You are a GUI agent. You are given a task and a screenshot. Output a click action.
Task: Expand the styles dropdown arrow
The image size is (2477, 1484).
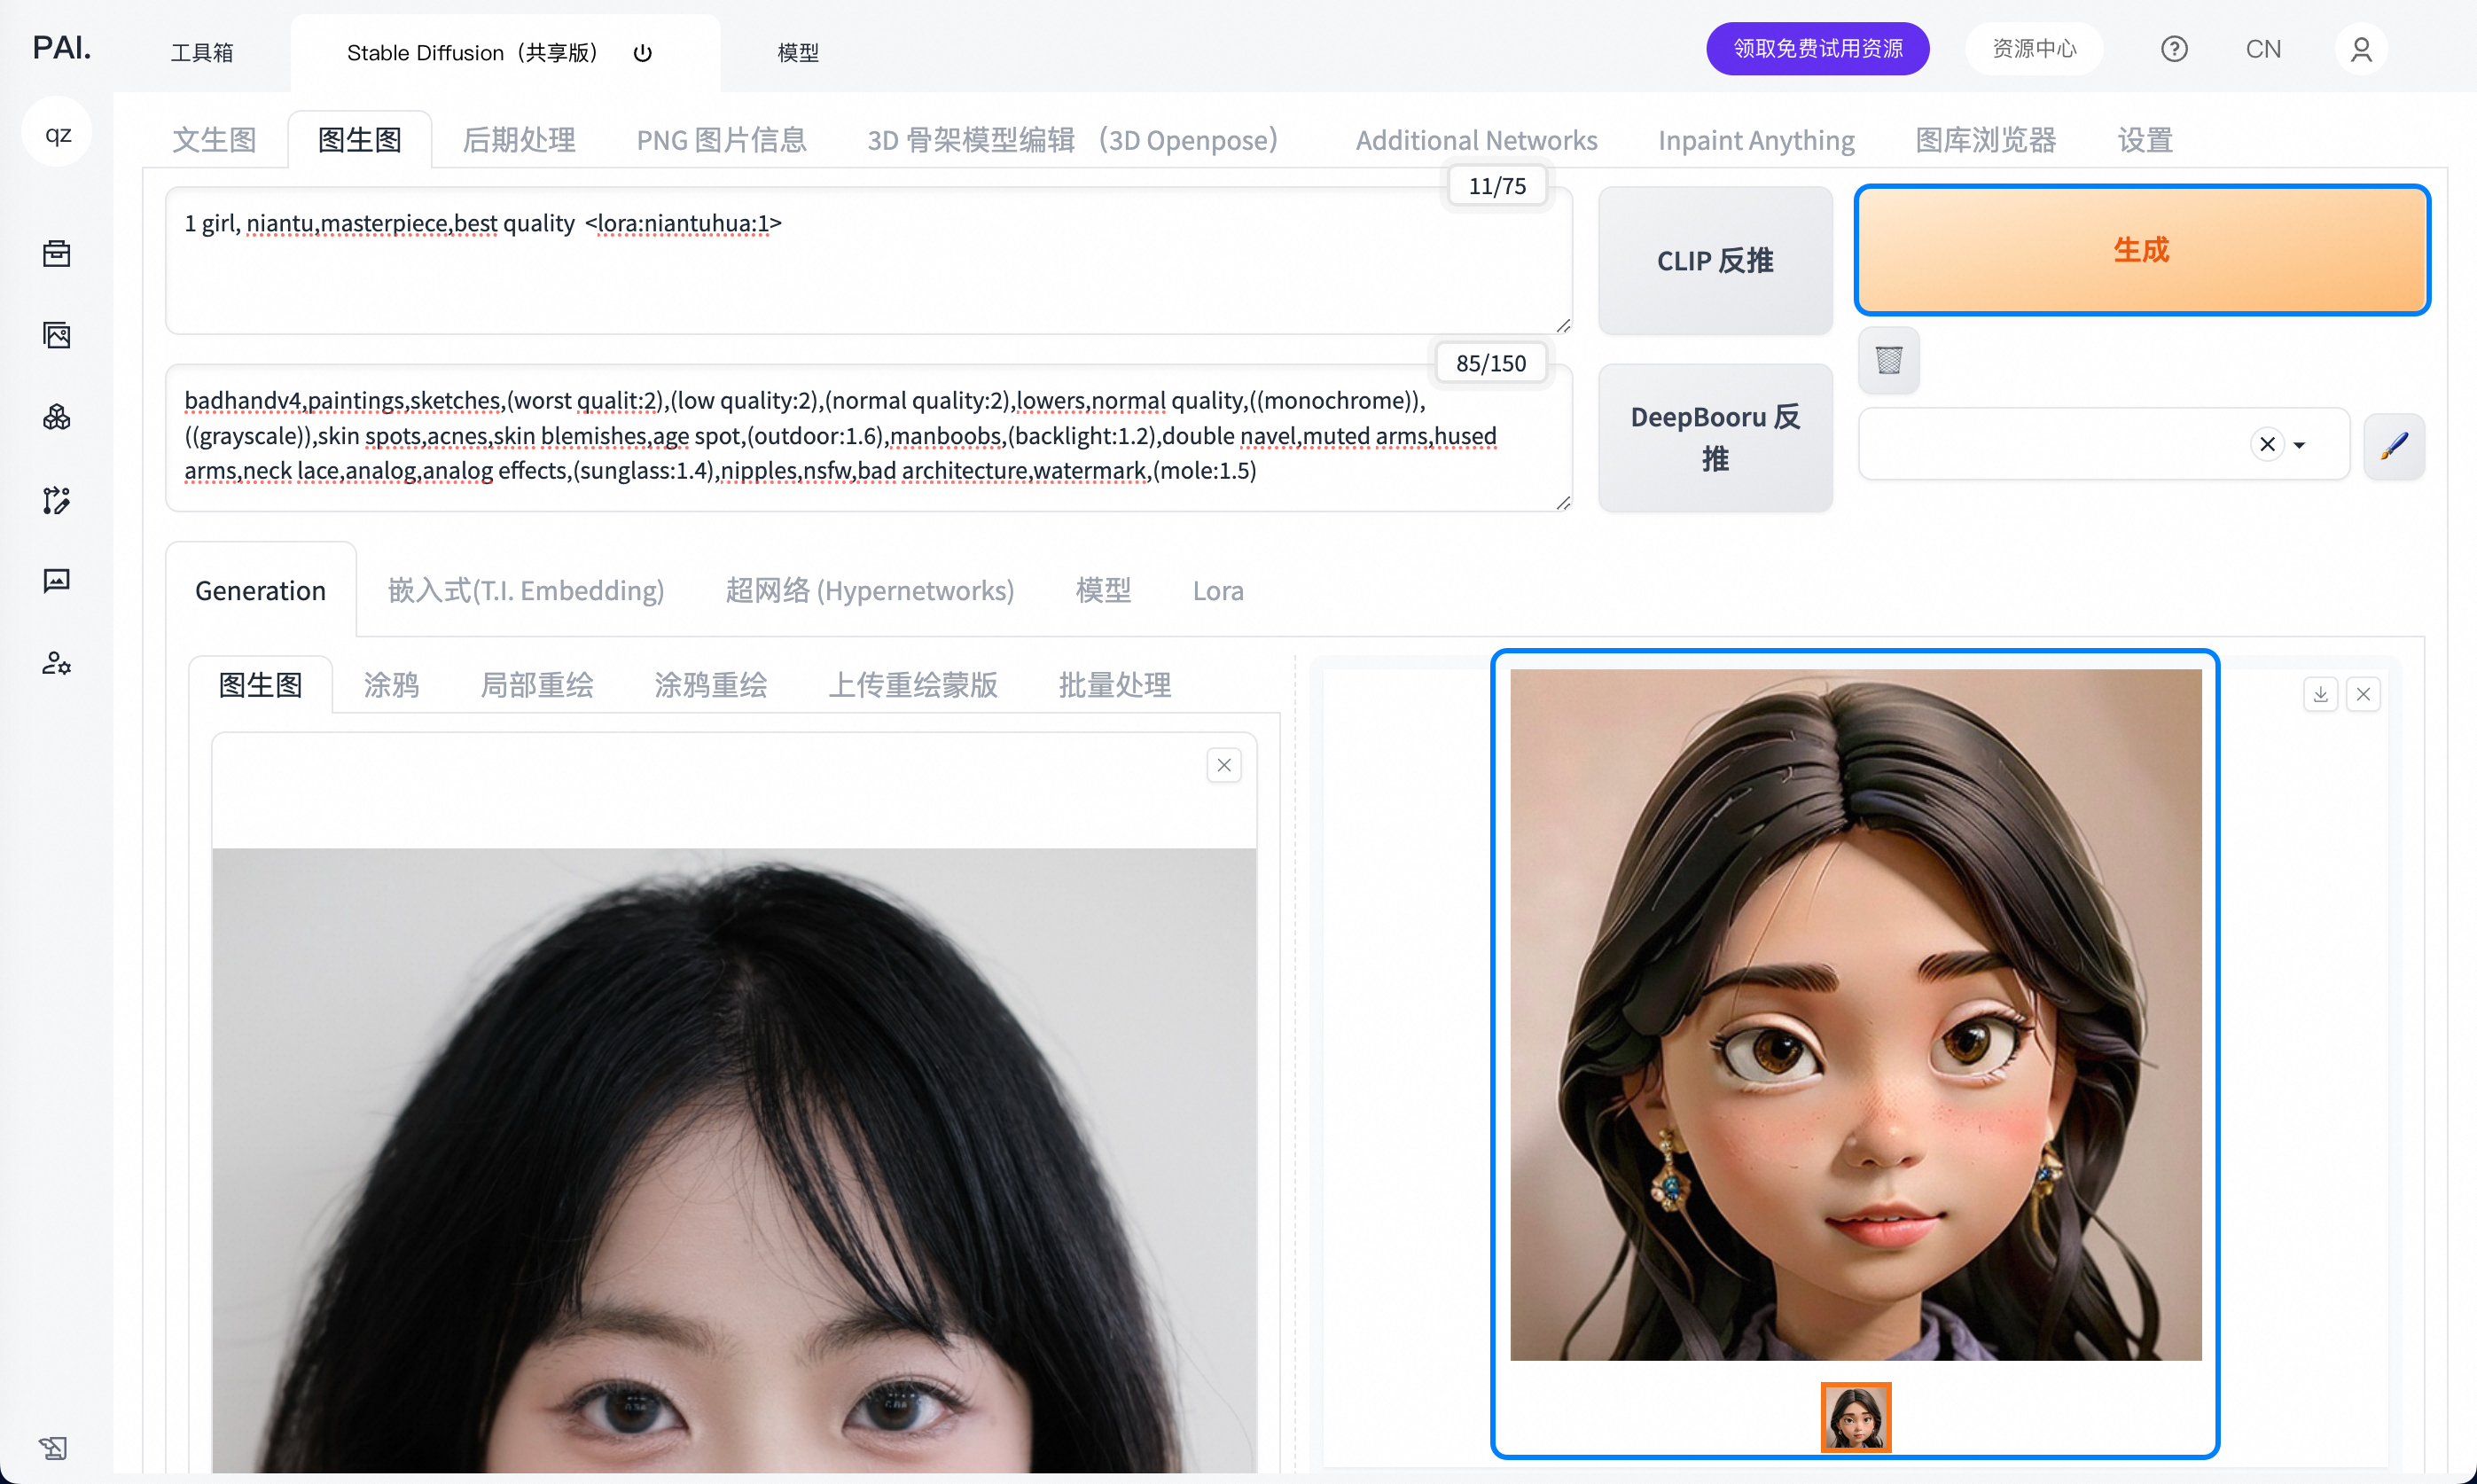pos(2299,445)
